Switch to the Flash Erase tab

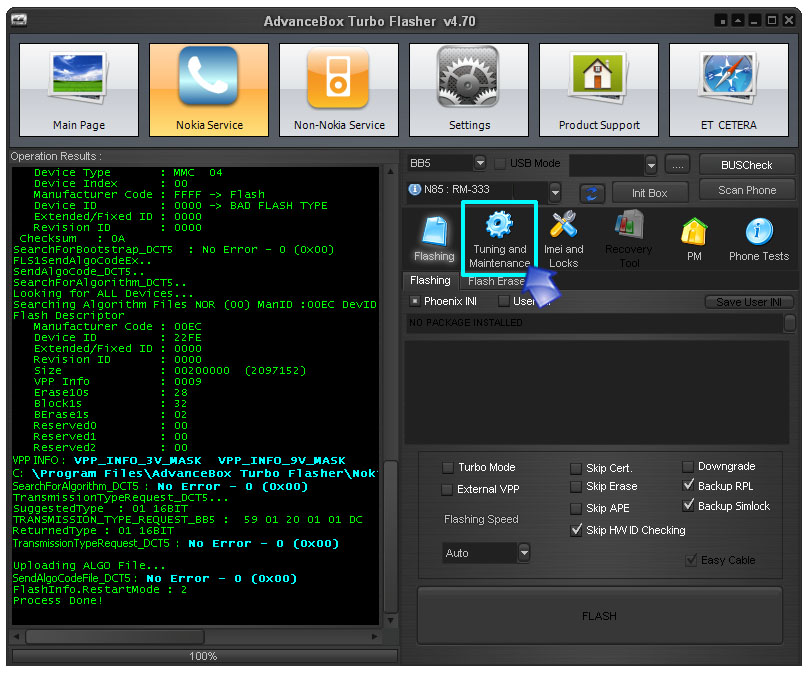[x=496, y=281]
